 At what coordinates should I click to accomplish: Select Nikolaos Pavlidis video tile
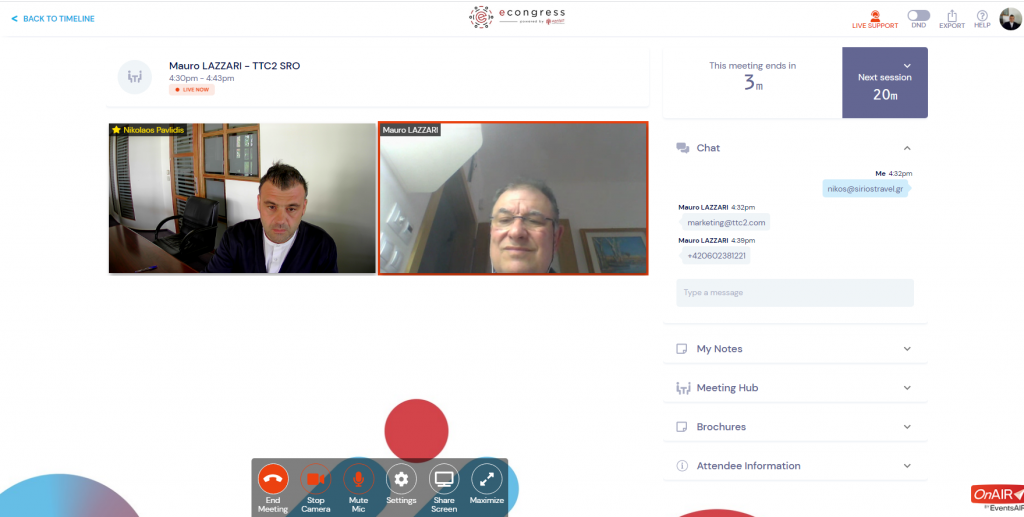(242, 198)
